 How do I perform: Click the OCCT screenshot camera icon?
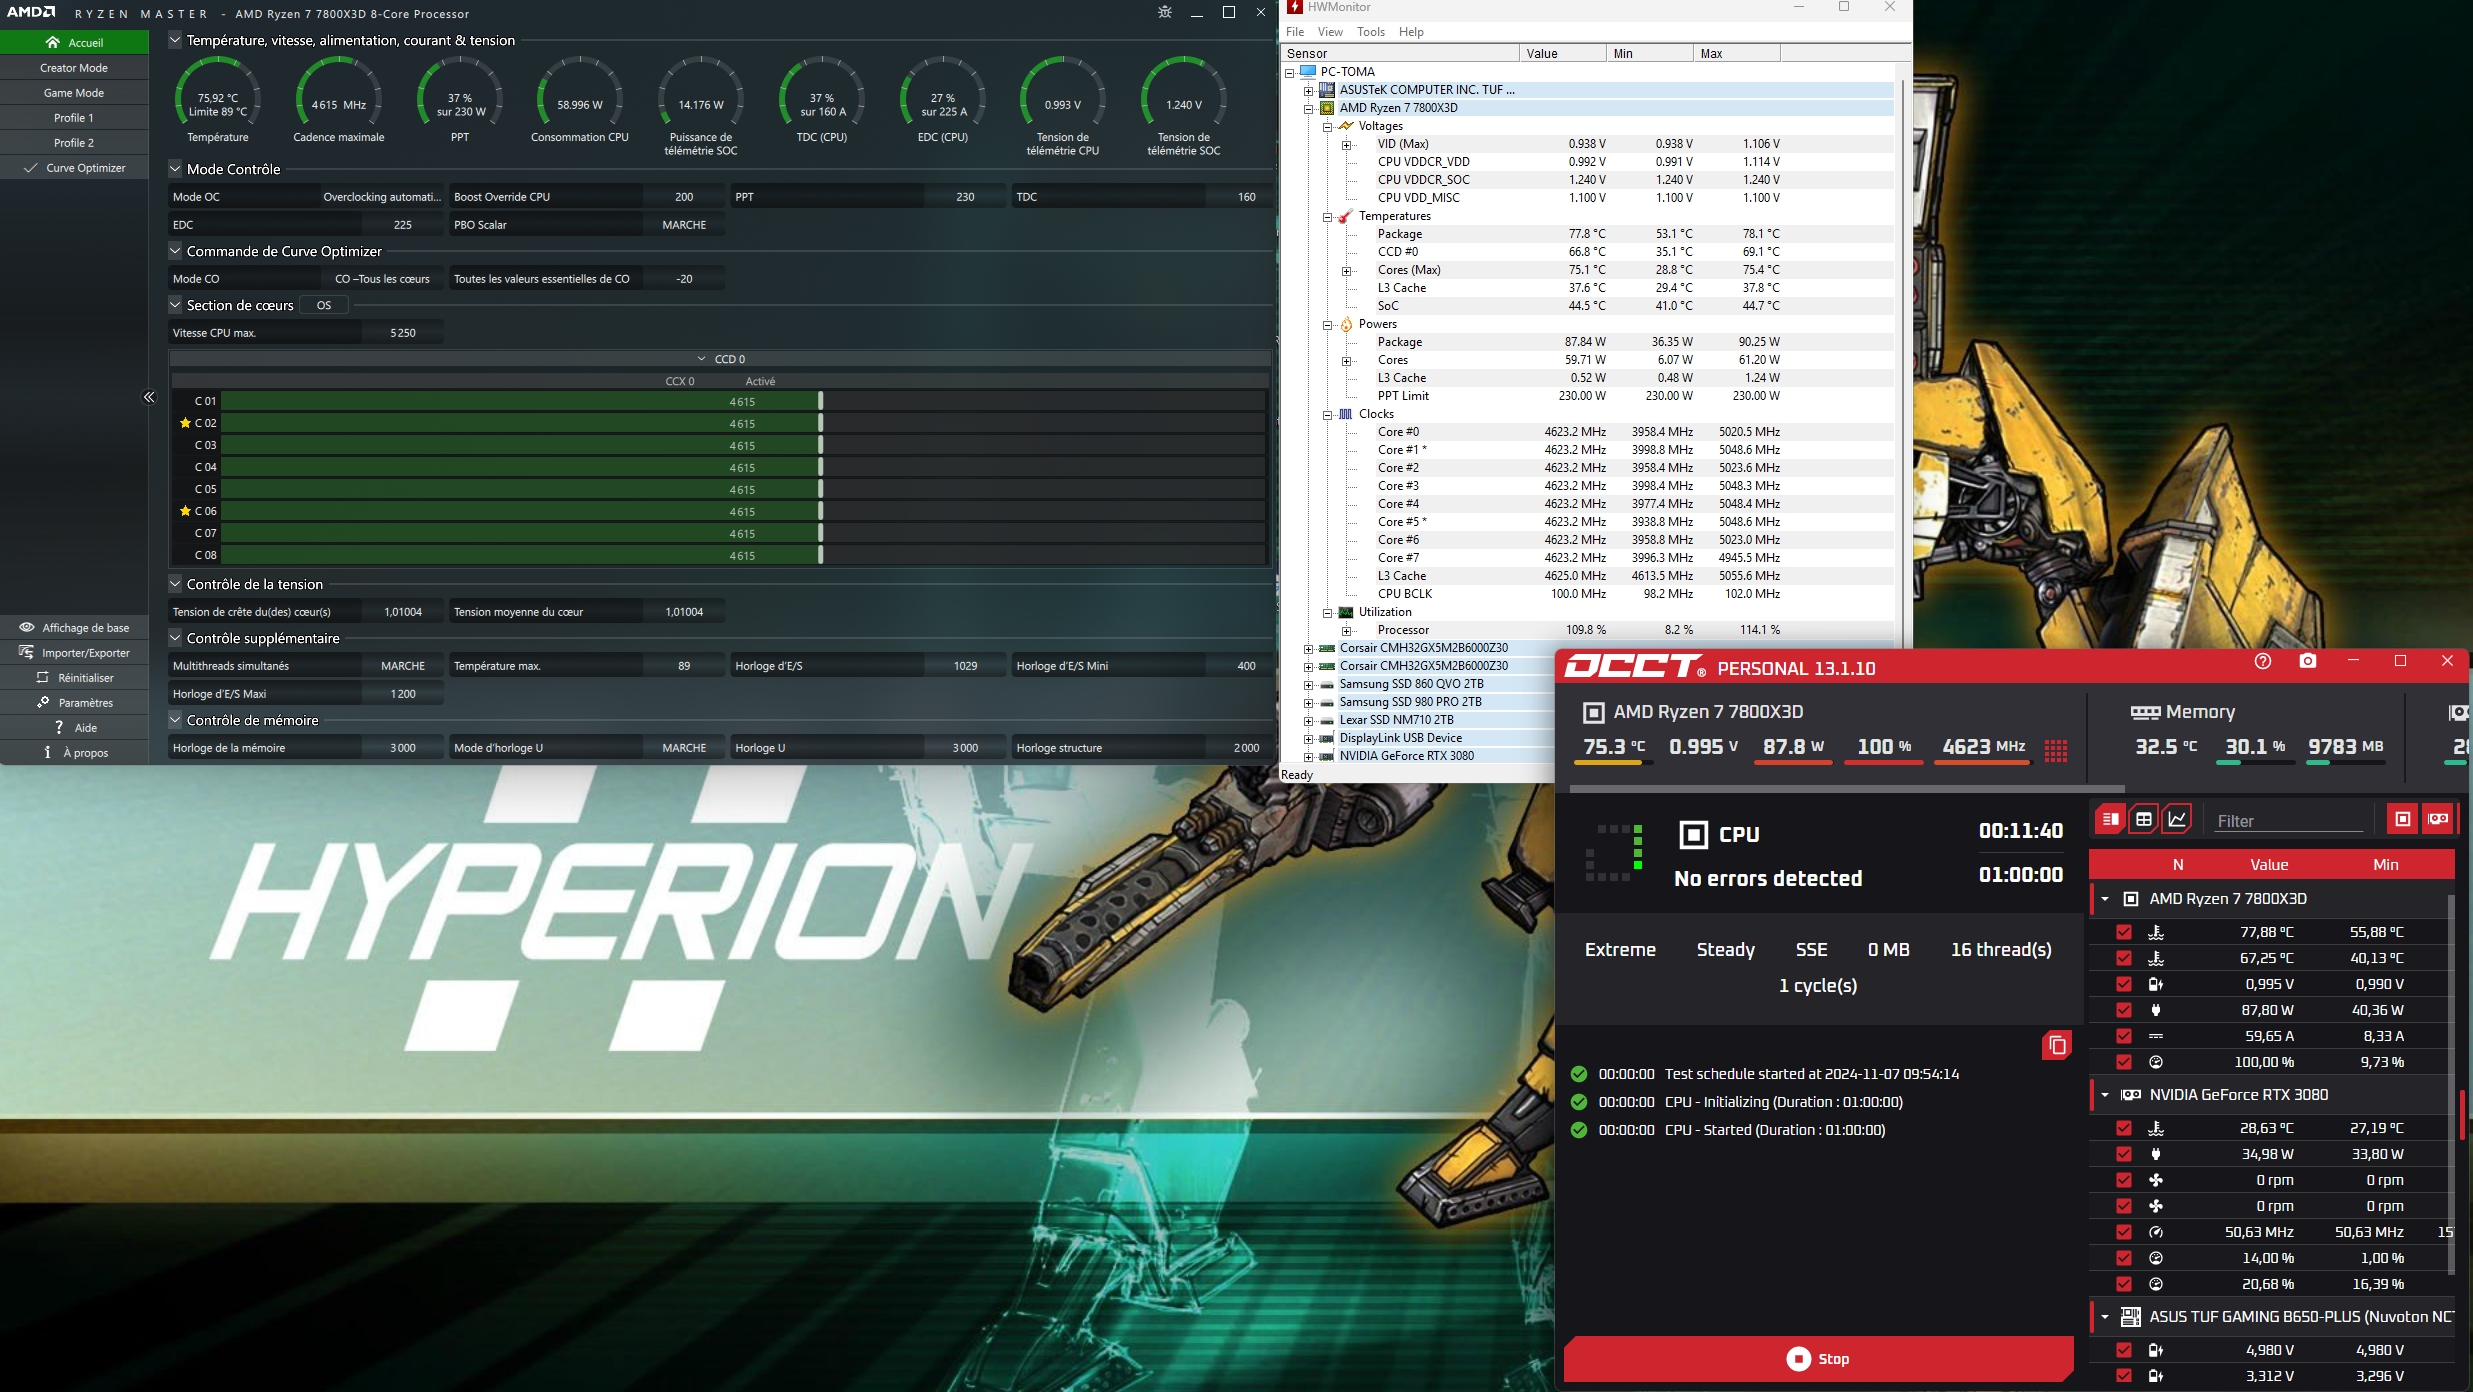click(x=2307, y=662)
